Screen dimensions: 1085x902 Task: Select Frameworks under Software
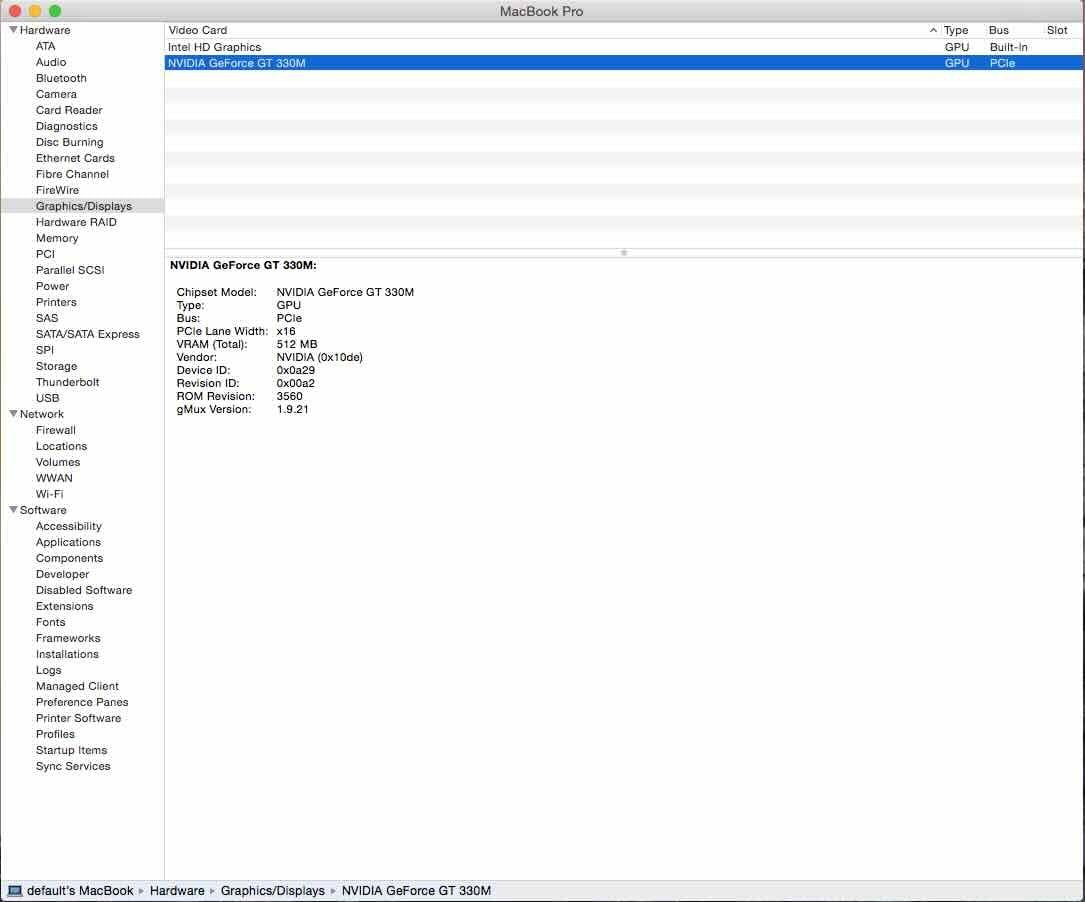coord(68,638)
